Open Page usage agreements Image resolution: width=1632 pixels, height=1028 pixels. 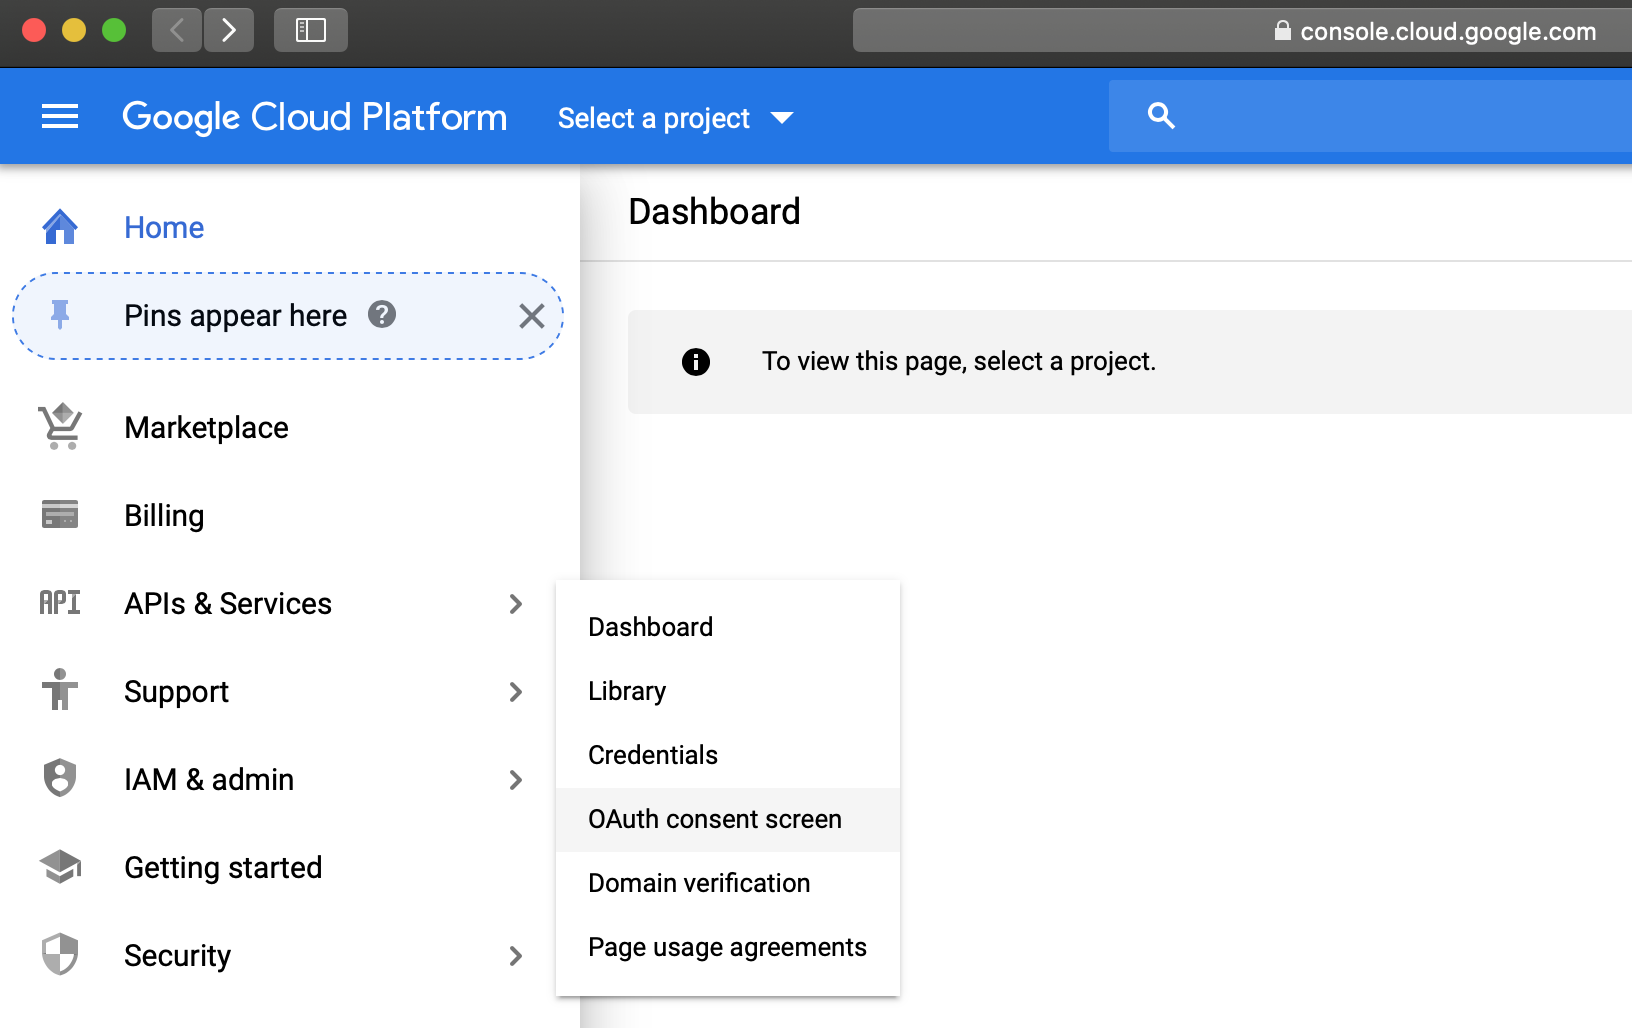pos(728,947)
